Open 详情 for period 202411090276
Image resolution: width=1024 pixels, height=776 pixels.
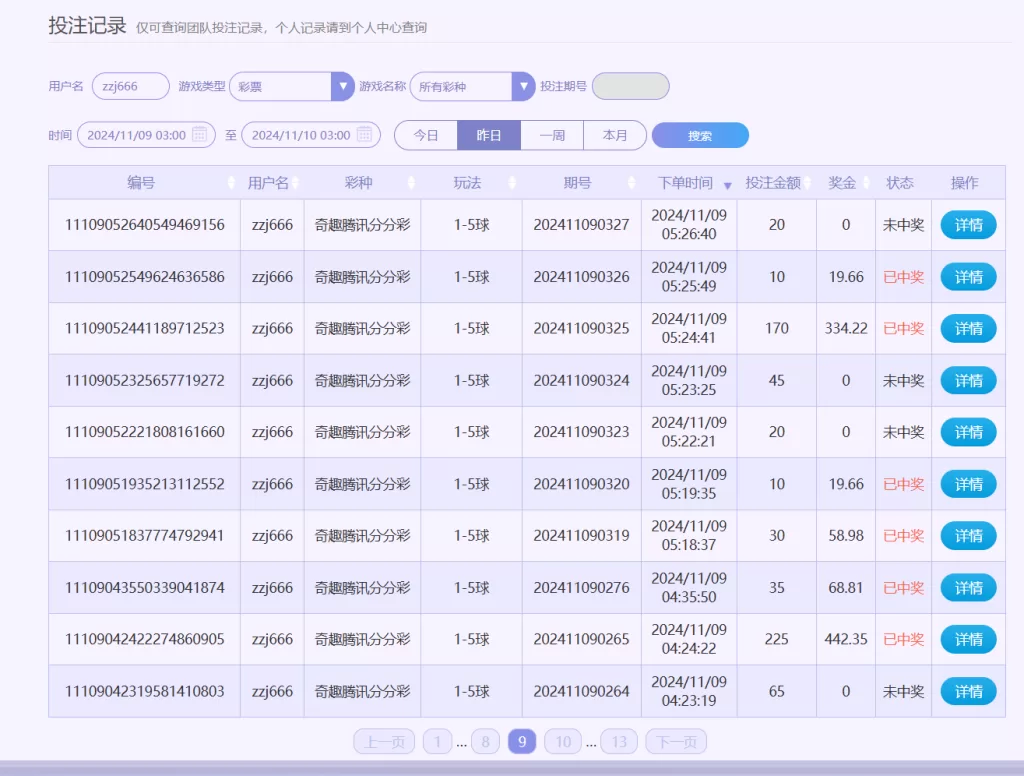[x=968, y=588]
